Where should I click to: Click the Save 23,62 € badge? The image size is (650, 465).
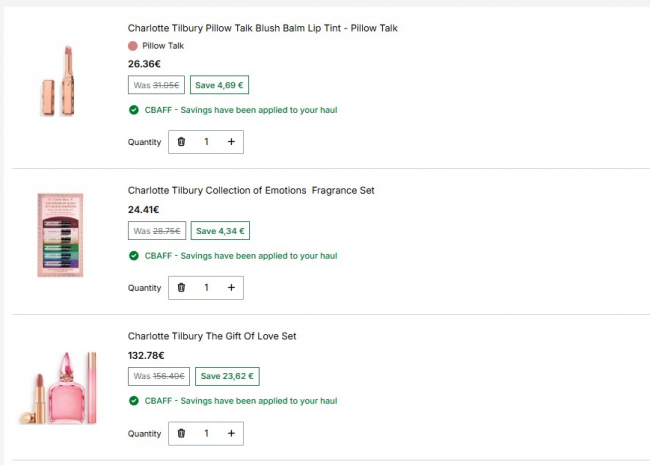(x=227, y=376)
